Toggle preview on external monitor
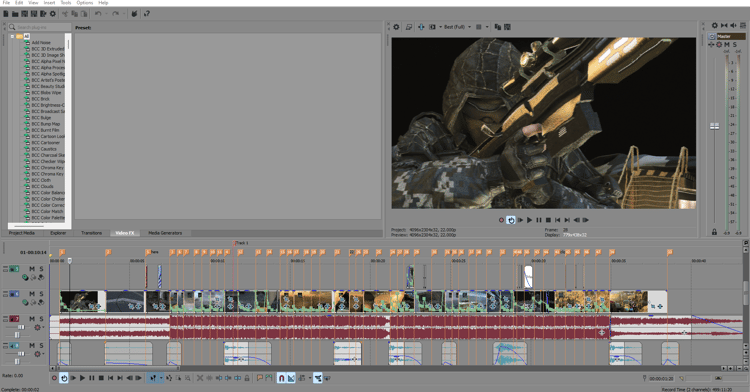The image size is (750, 392). pos(409,27)
